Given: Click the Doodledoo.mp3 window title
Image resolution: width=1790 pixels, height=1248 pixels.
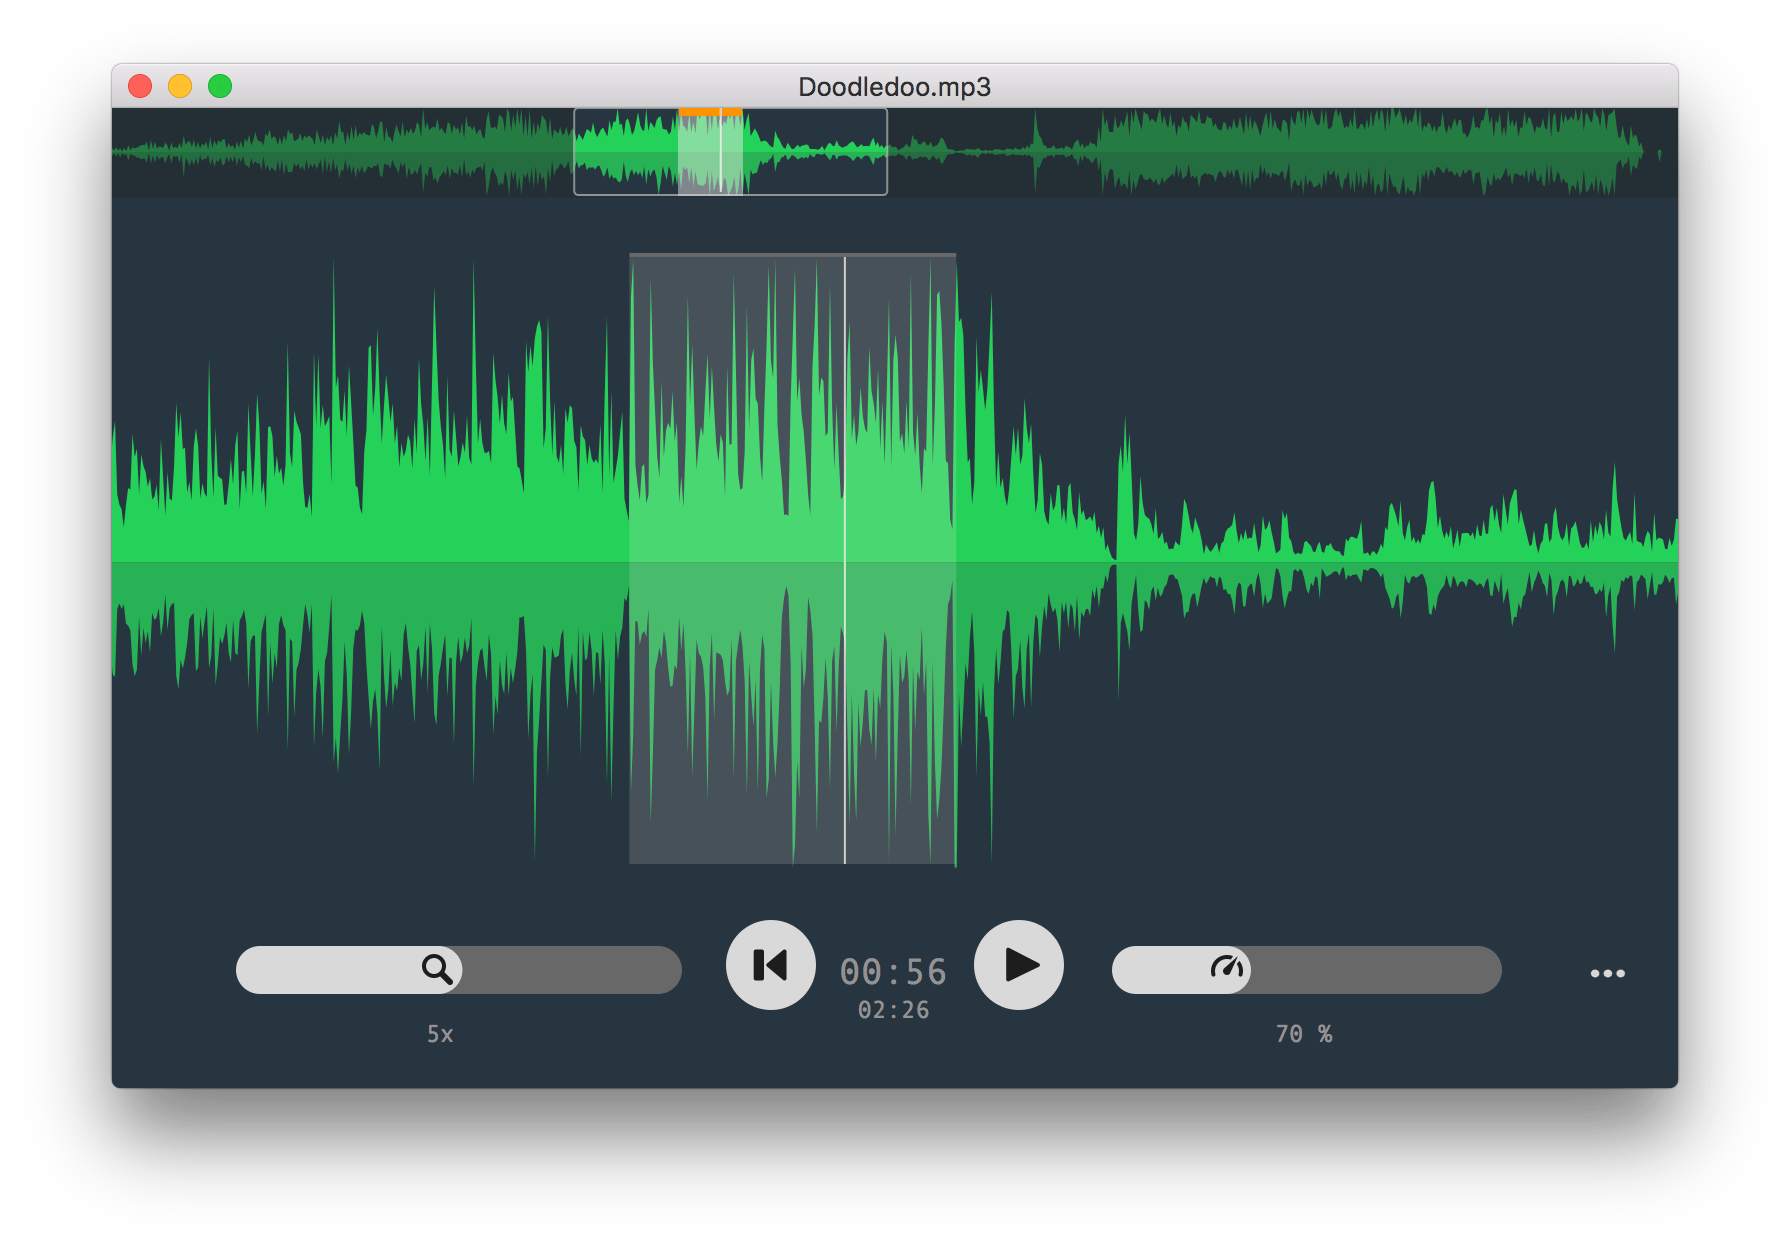Looking at the screenshot, I should 894,87.
